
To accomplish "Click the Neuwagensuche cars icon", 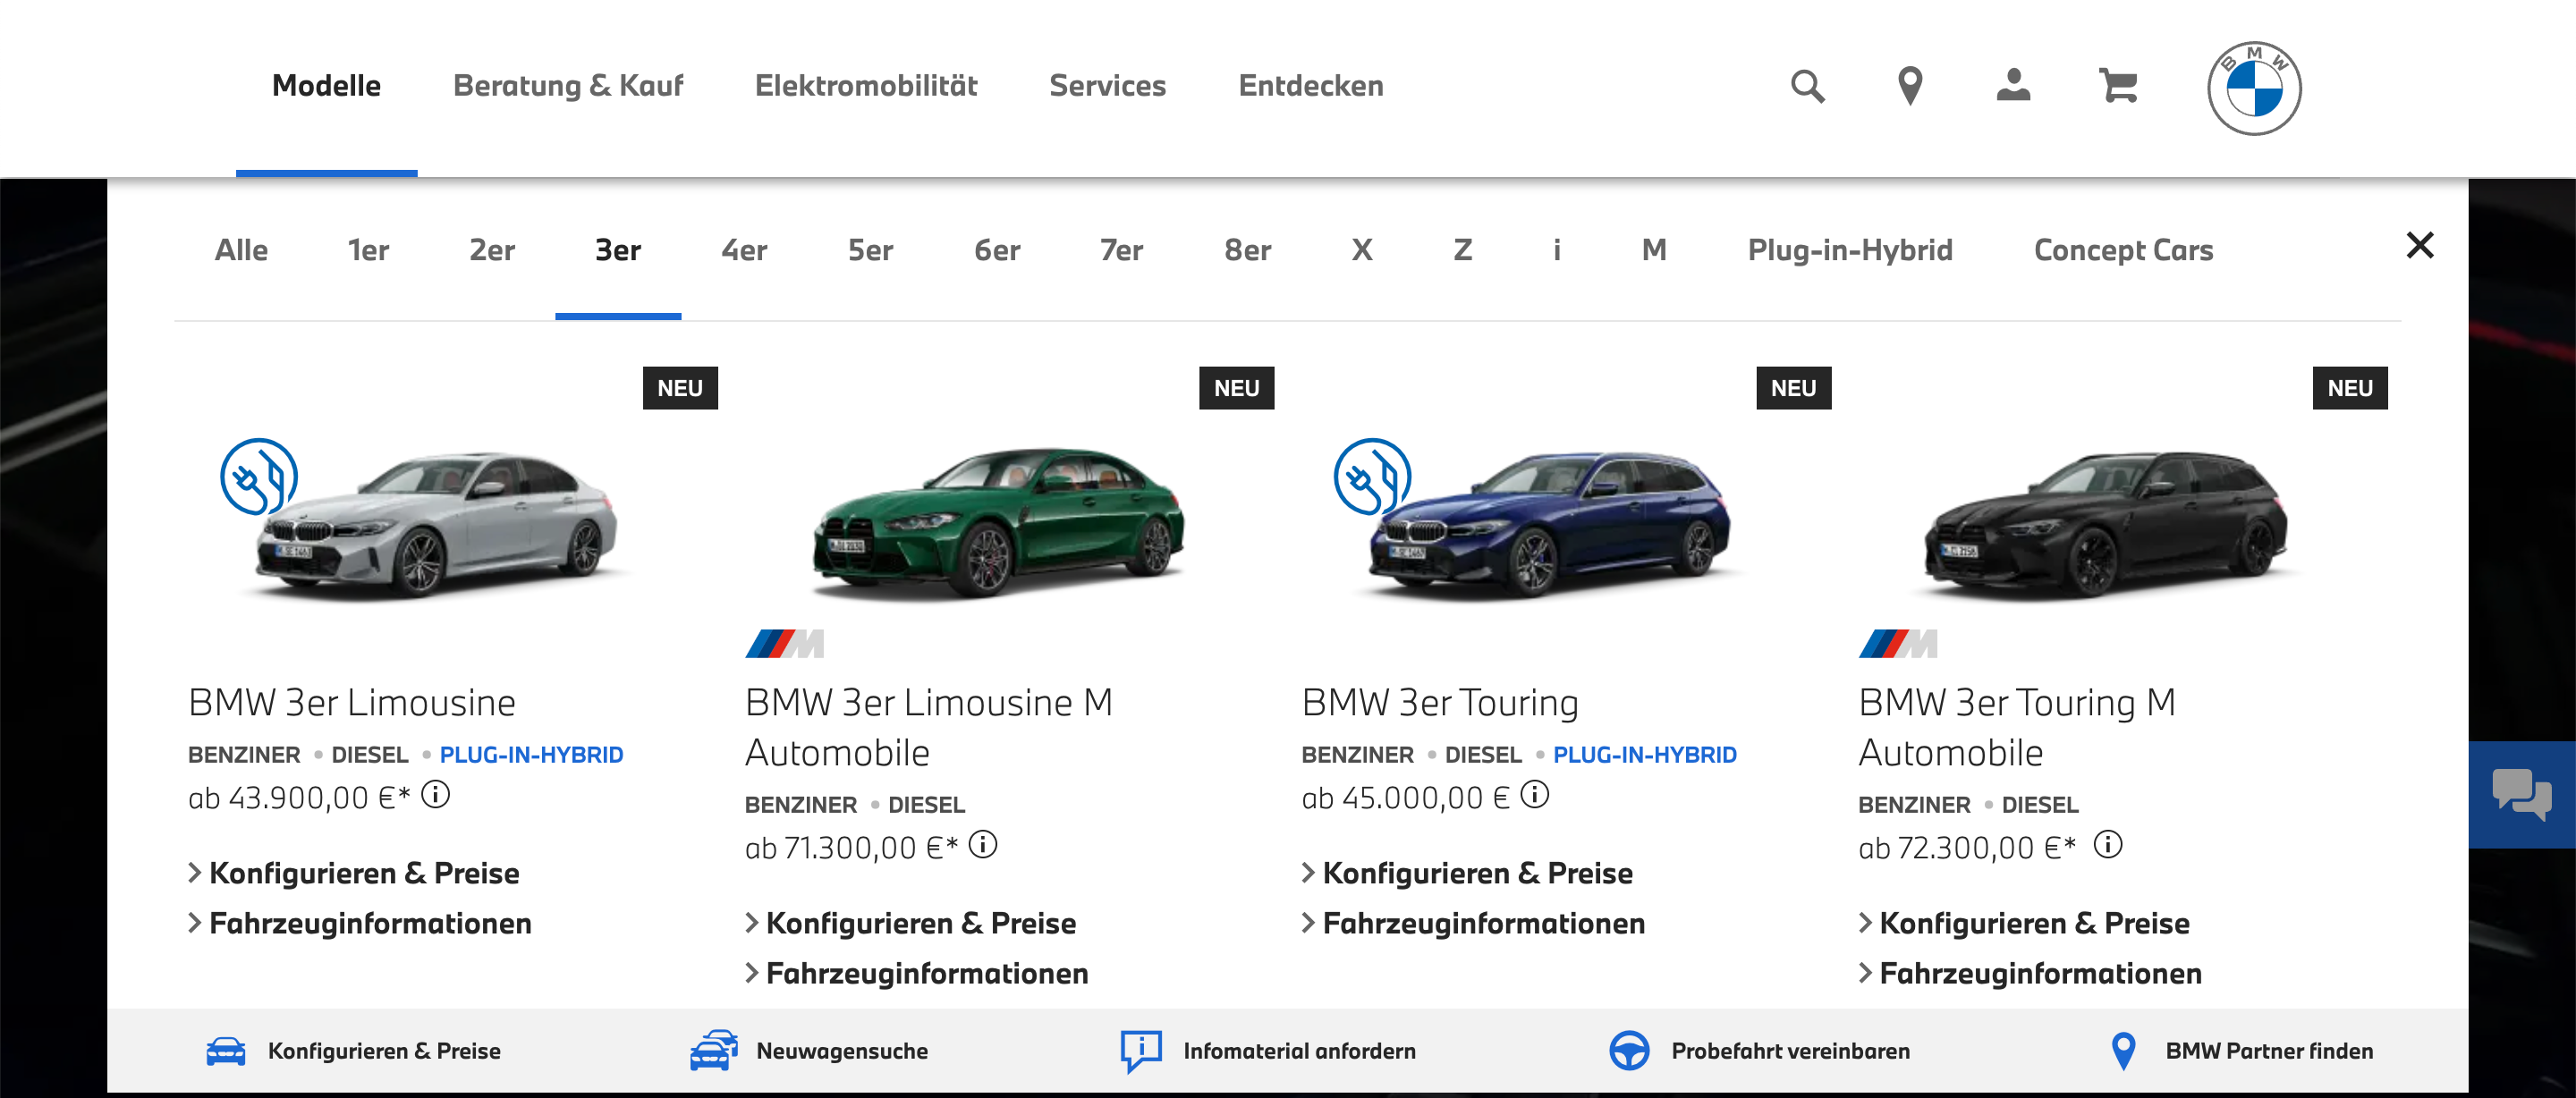I will coord(713,1051).
